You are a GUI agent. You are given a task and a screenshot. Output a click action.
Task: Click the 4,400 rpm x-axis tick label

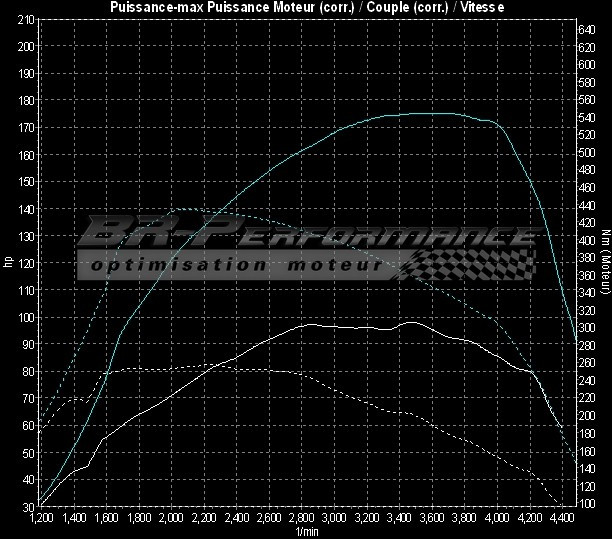coord(563,519)
